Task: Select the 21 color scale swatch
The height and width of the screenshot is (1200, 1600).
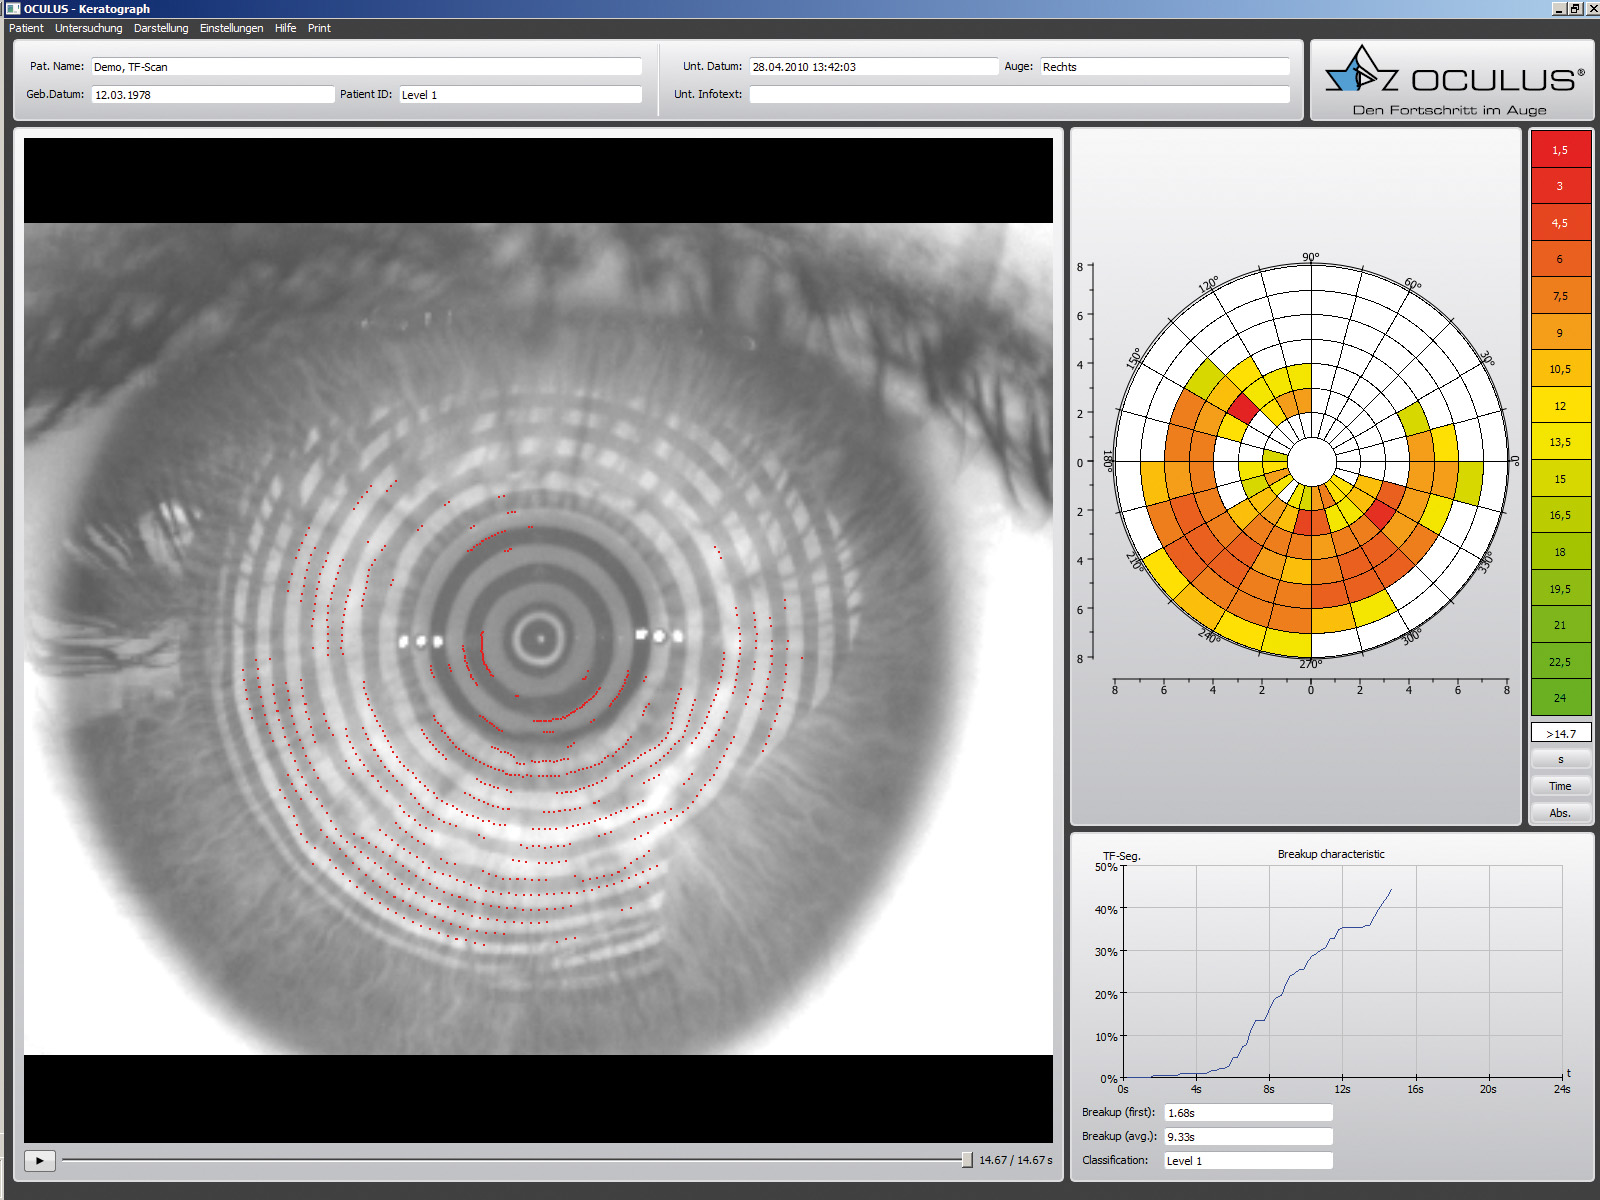Action: tap(1561, 625)
